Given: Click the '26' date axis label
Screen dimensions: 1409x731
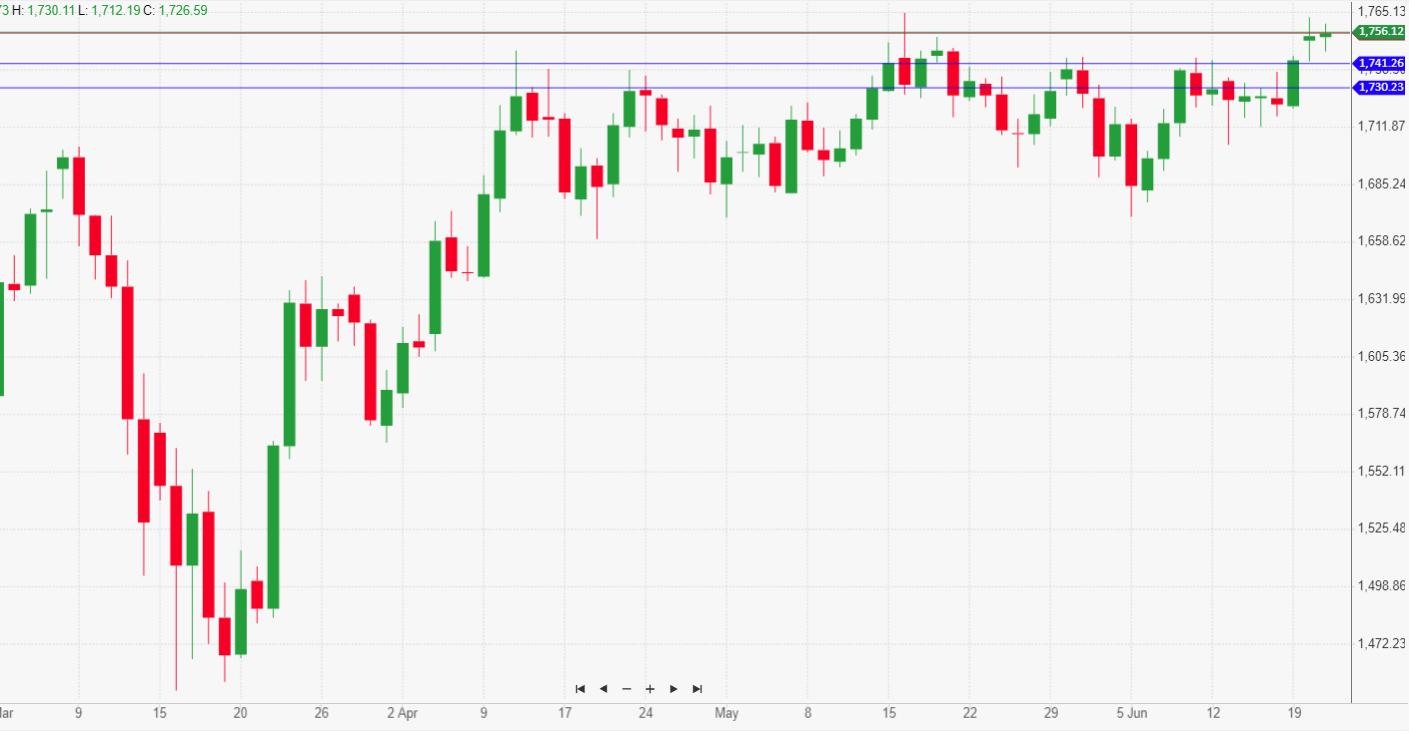Looking at the screenshot, I should pyautogui.click(x=321, y=714).
